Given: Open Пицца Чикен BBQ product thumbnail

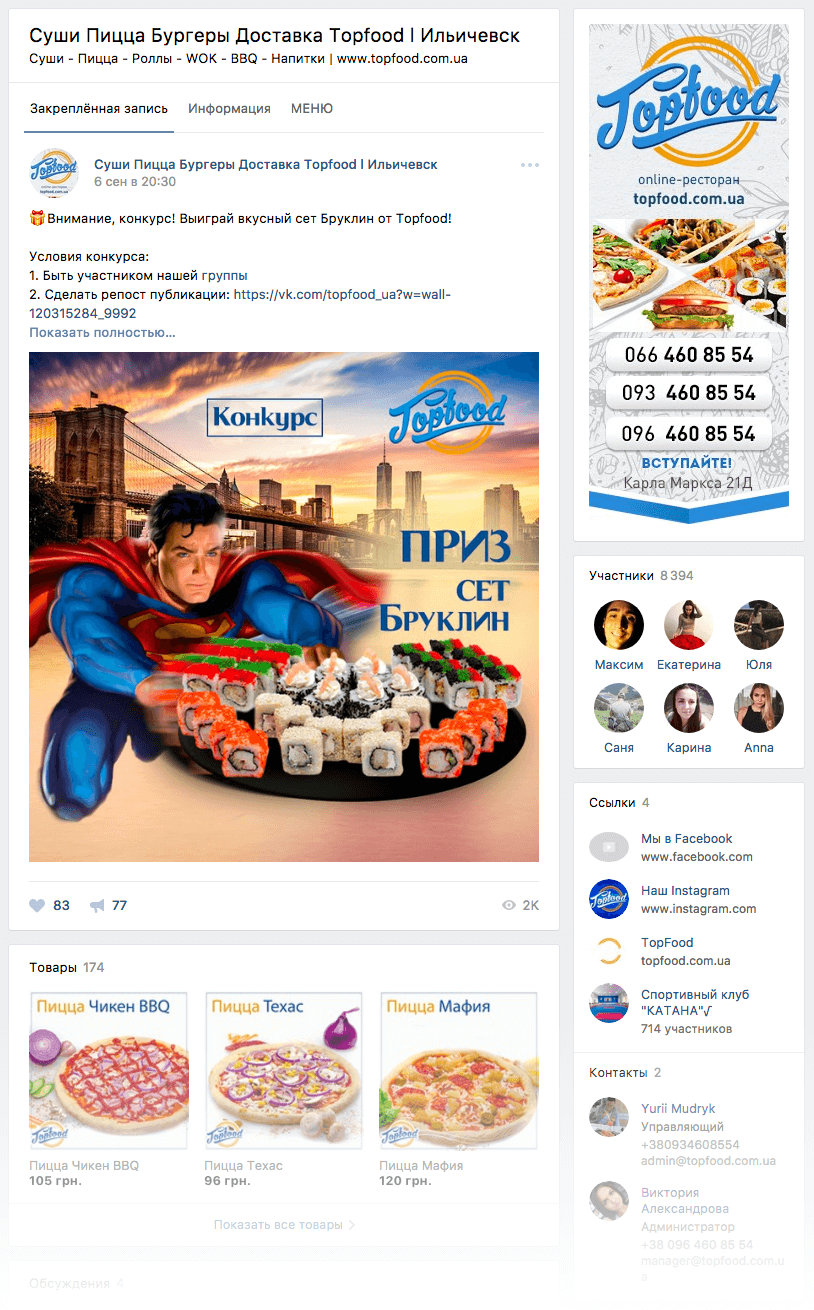Looking at the screenshot, I should pos(108,1071).
